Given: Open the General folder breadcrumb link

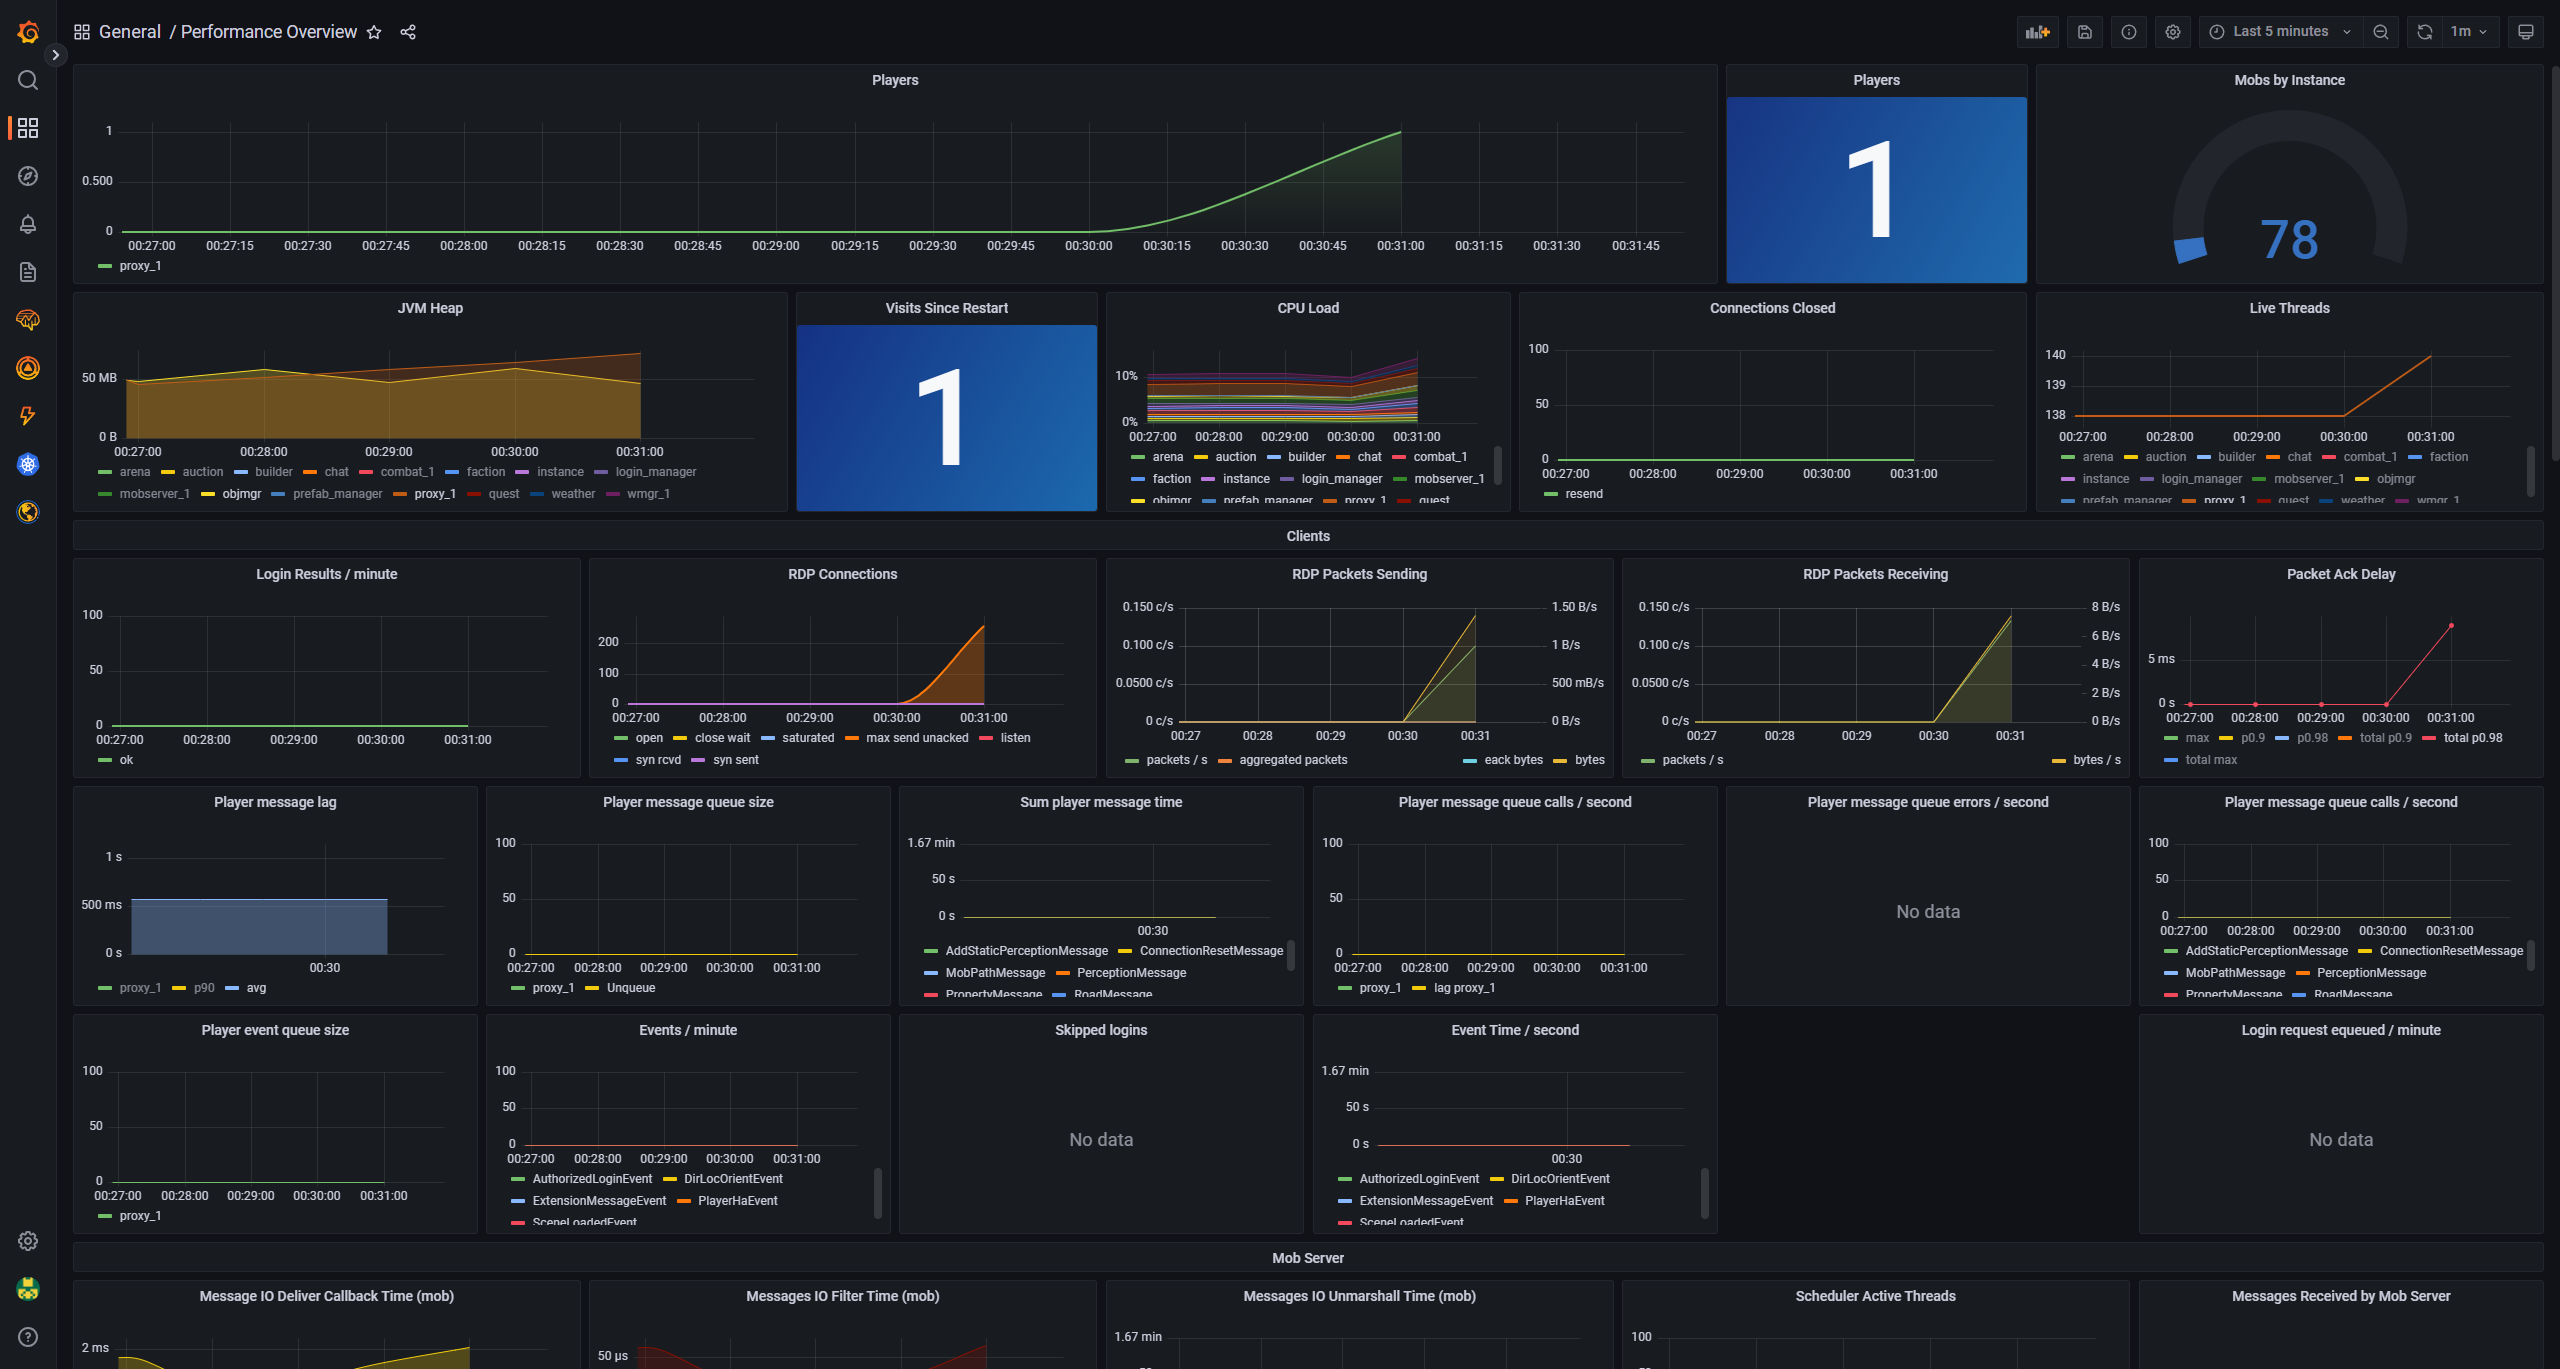Looking at the screenshot, I should [130, 32].
